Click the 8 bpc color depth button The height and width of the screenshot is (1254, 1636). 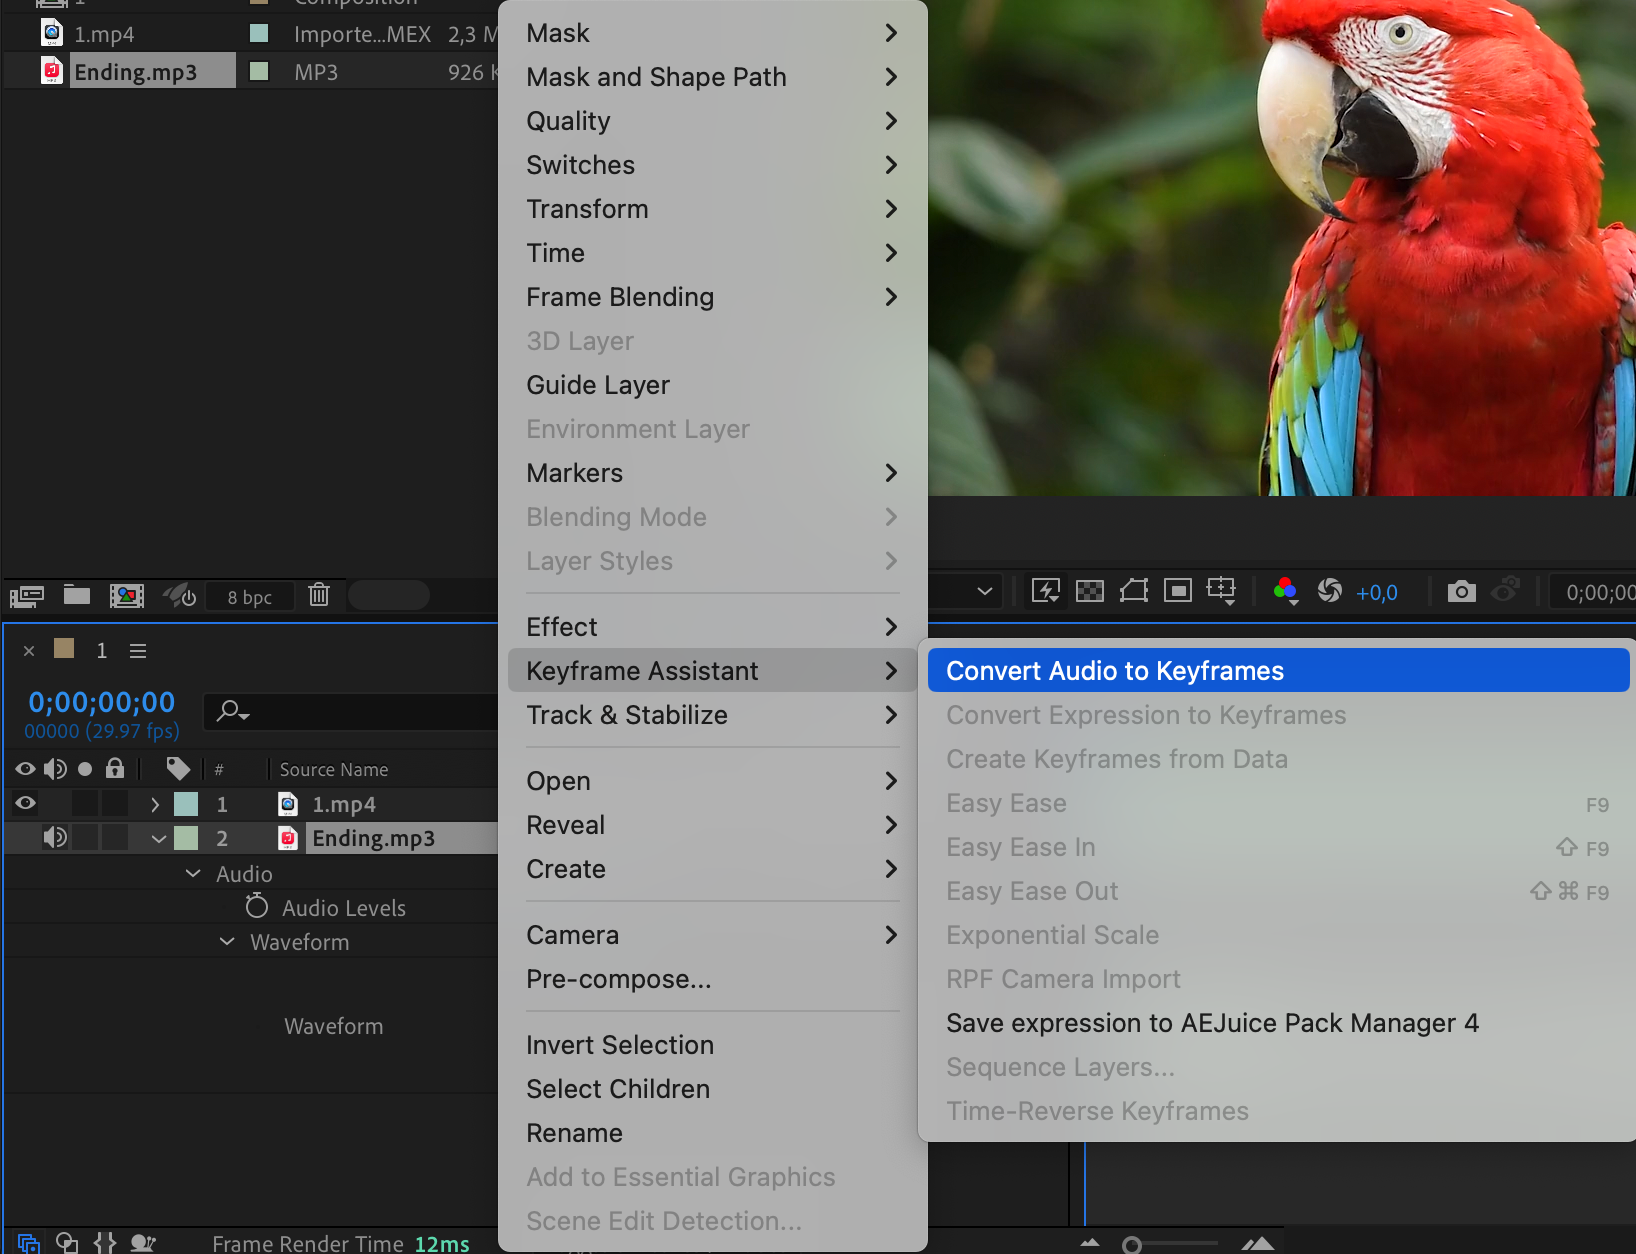click(250, 597)
